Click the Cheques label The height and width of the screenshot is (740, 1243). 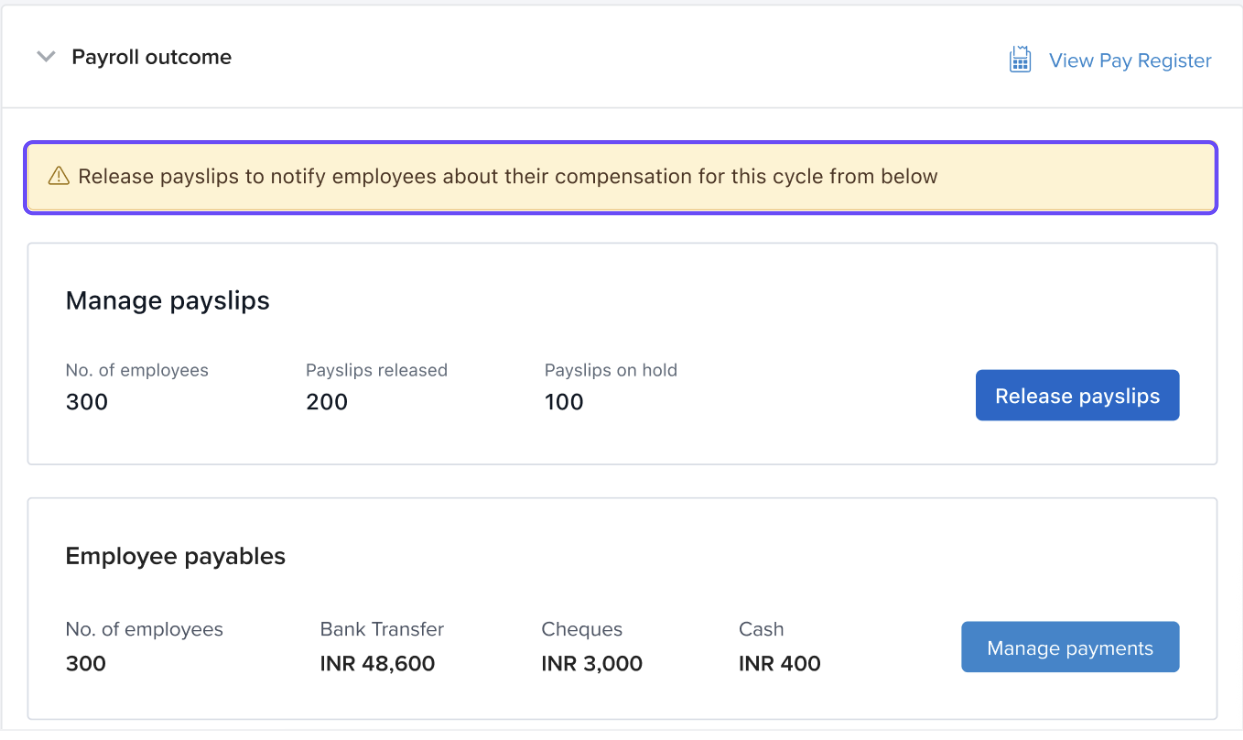pyautogui.click(x=582, y=629)
